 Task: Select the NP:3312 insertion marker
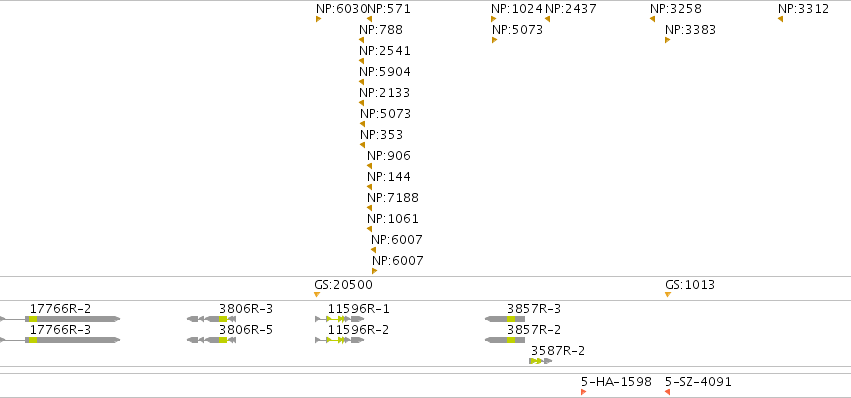pyautogui.click(x=780, y=19)
